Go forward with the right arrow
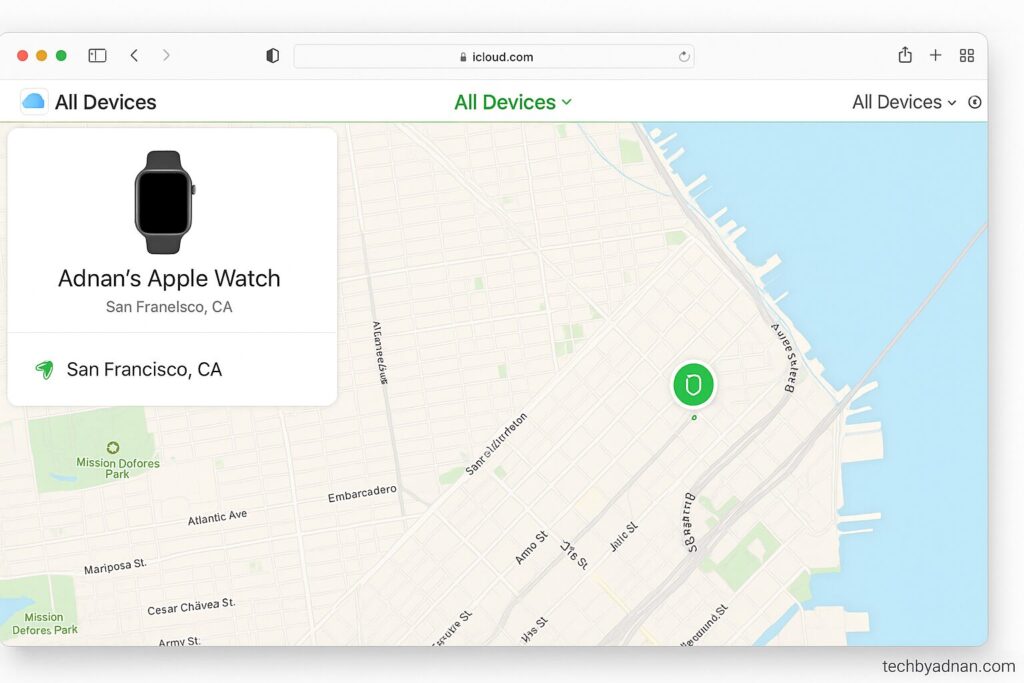 click(166, 56)
